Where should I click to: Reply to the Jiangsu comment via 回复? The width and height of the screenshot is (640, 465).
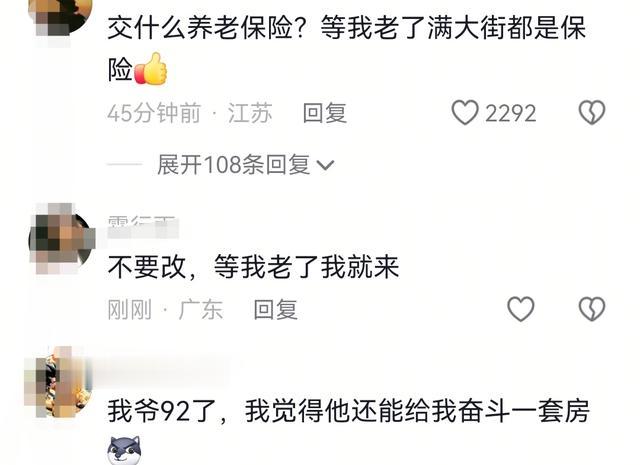[325, 113]
